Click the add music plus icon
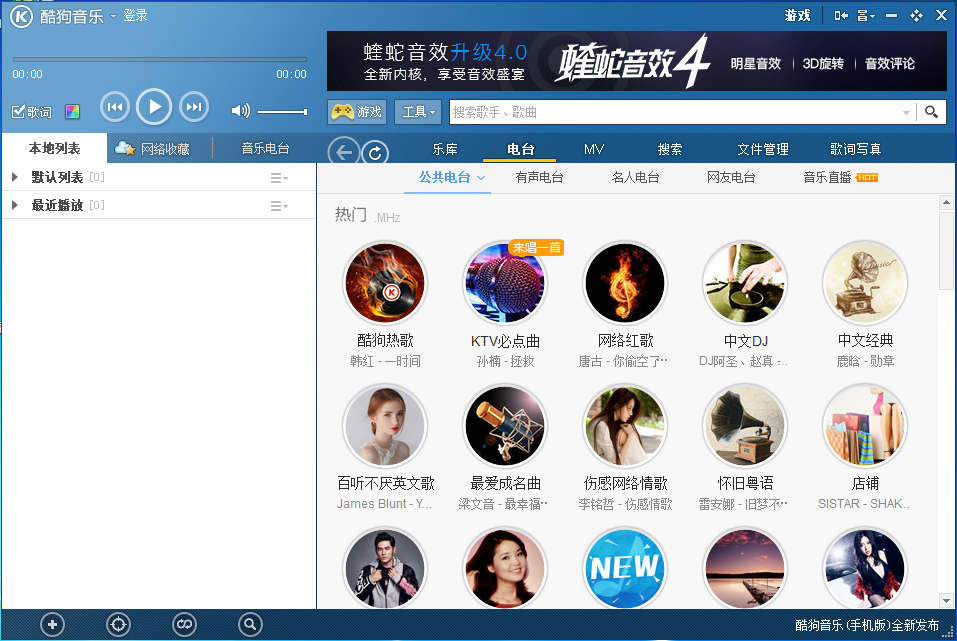Screen dimensions: 957x641 pyautogui.click(x=52, y=624)
